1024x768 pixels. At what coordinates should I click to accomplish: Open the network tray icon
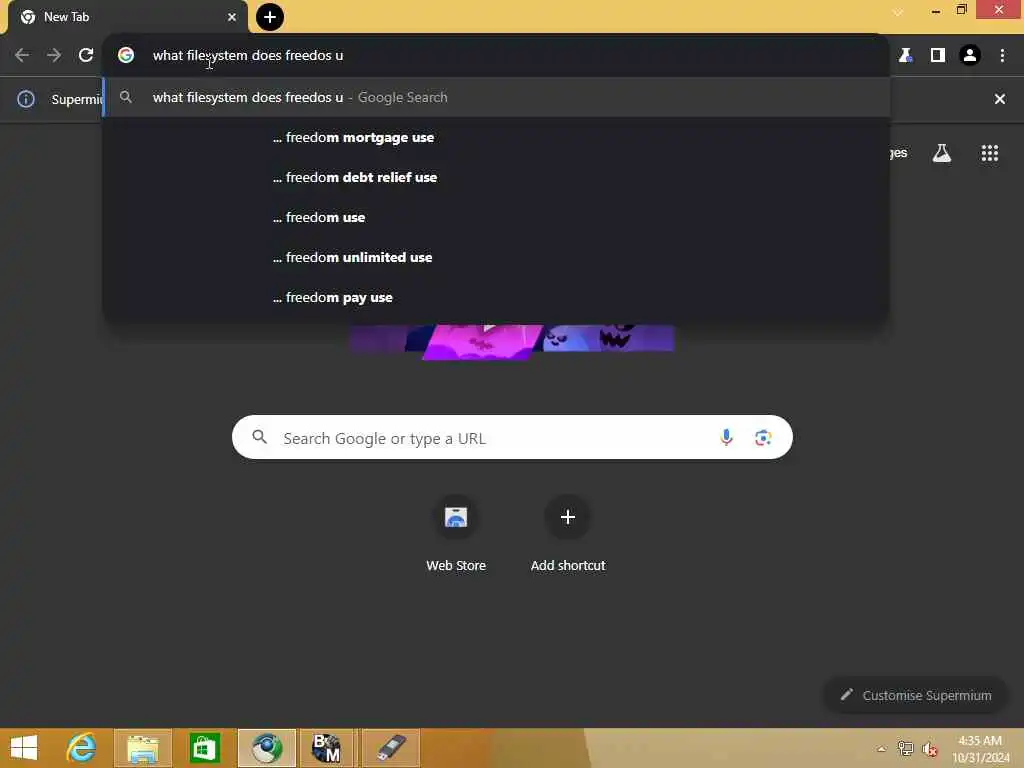pyautogui.click(x=905, y=749)
